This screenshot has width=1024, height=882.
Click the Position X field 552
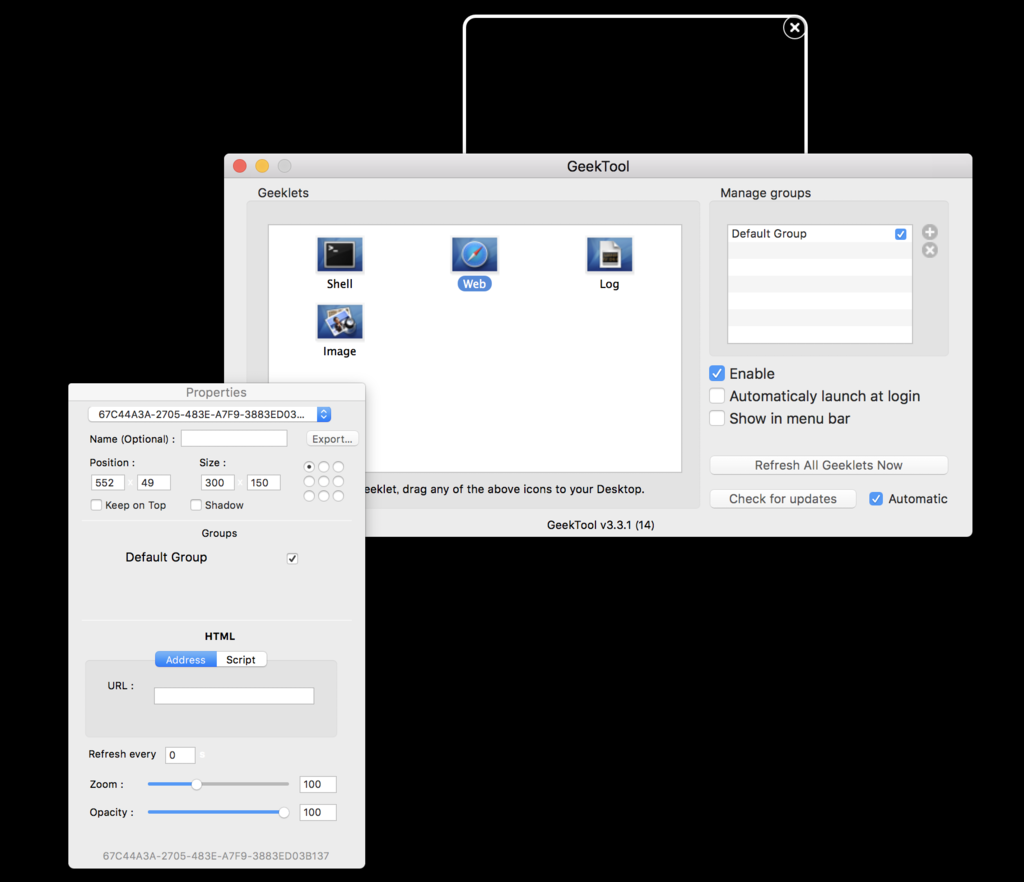[108, 482]
